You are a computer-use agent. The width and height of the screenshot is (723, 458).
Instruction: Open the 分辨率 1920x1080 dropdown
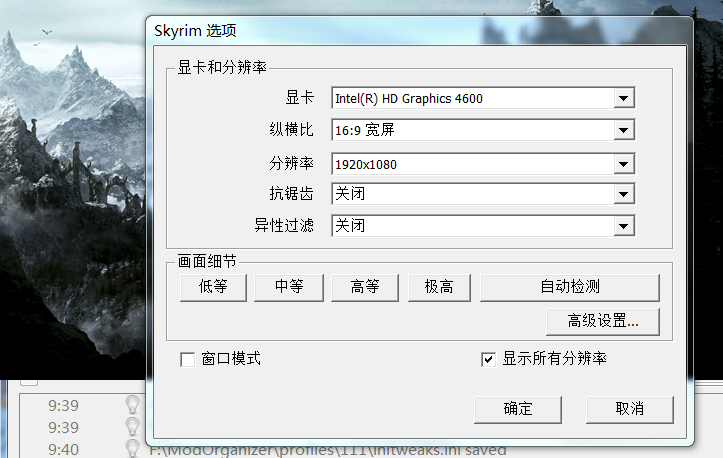coord(483,164)
